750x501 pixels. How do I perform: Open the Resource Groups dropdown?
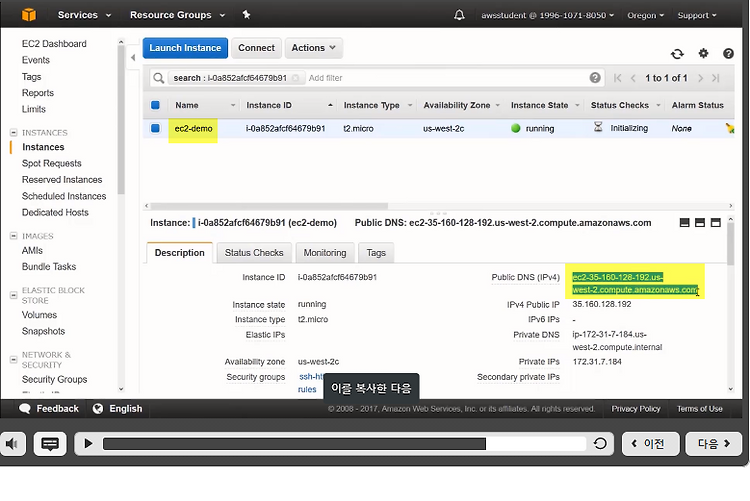[177, 15]
